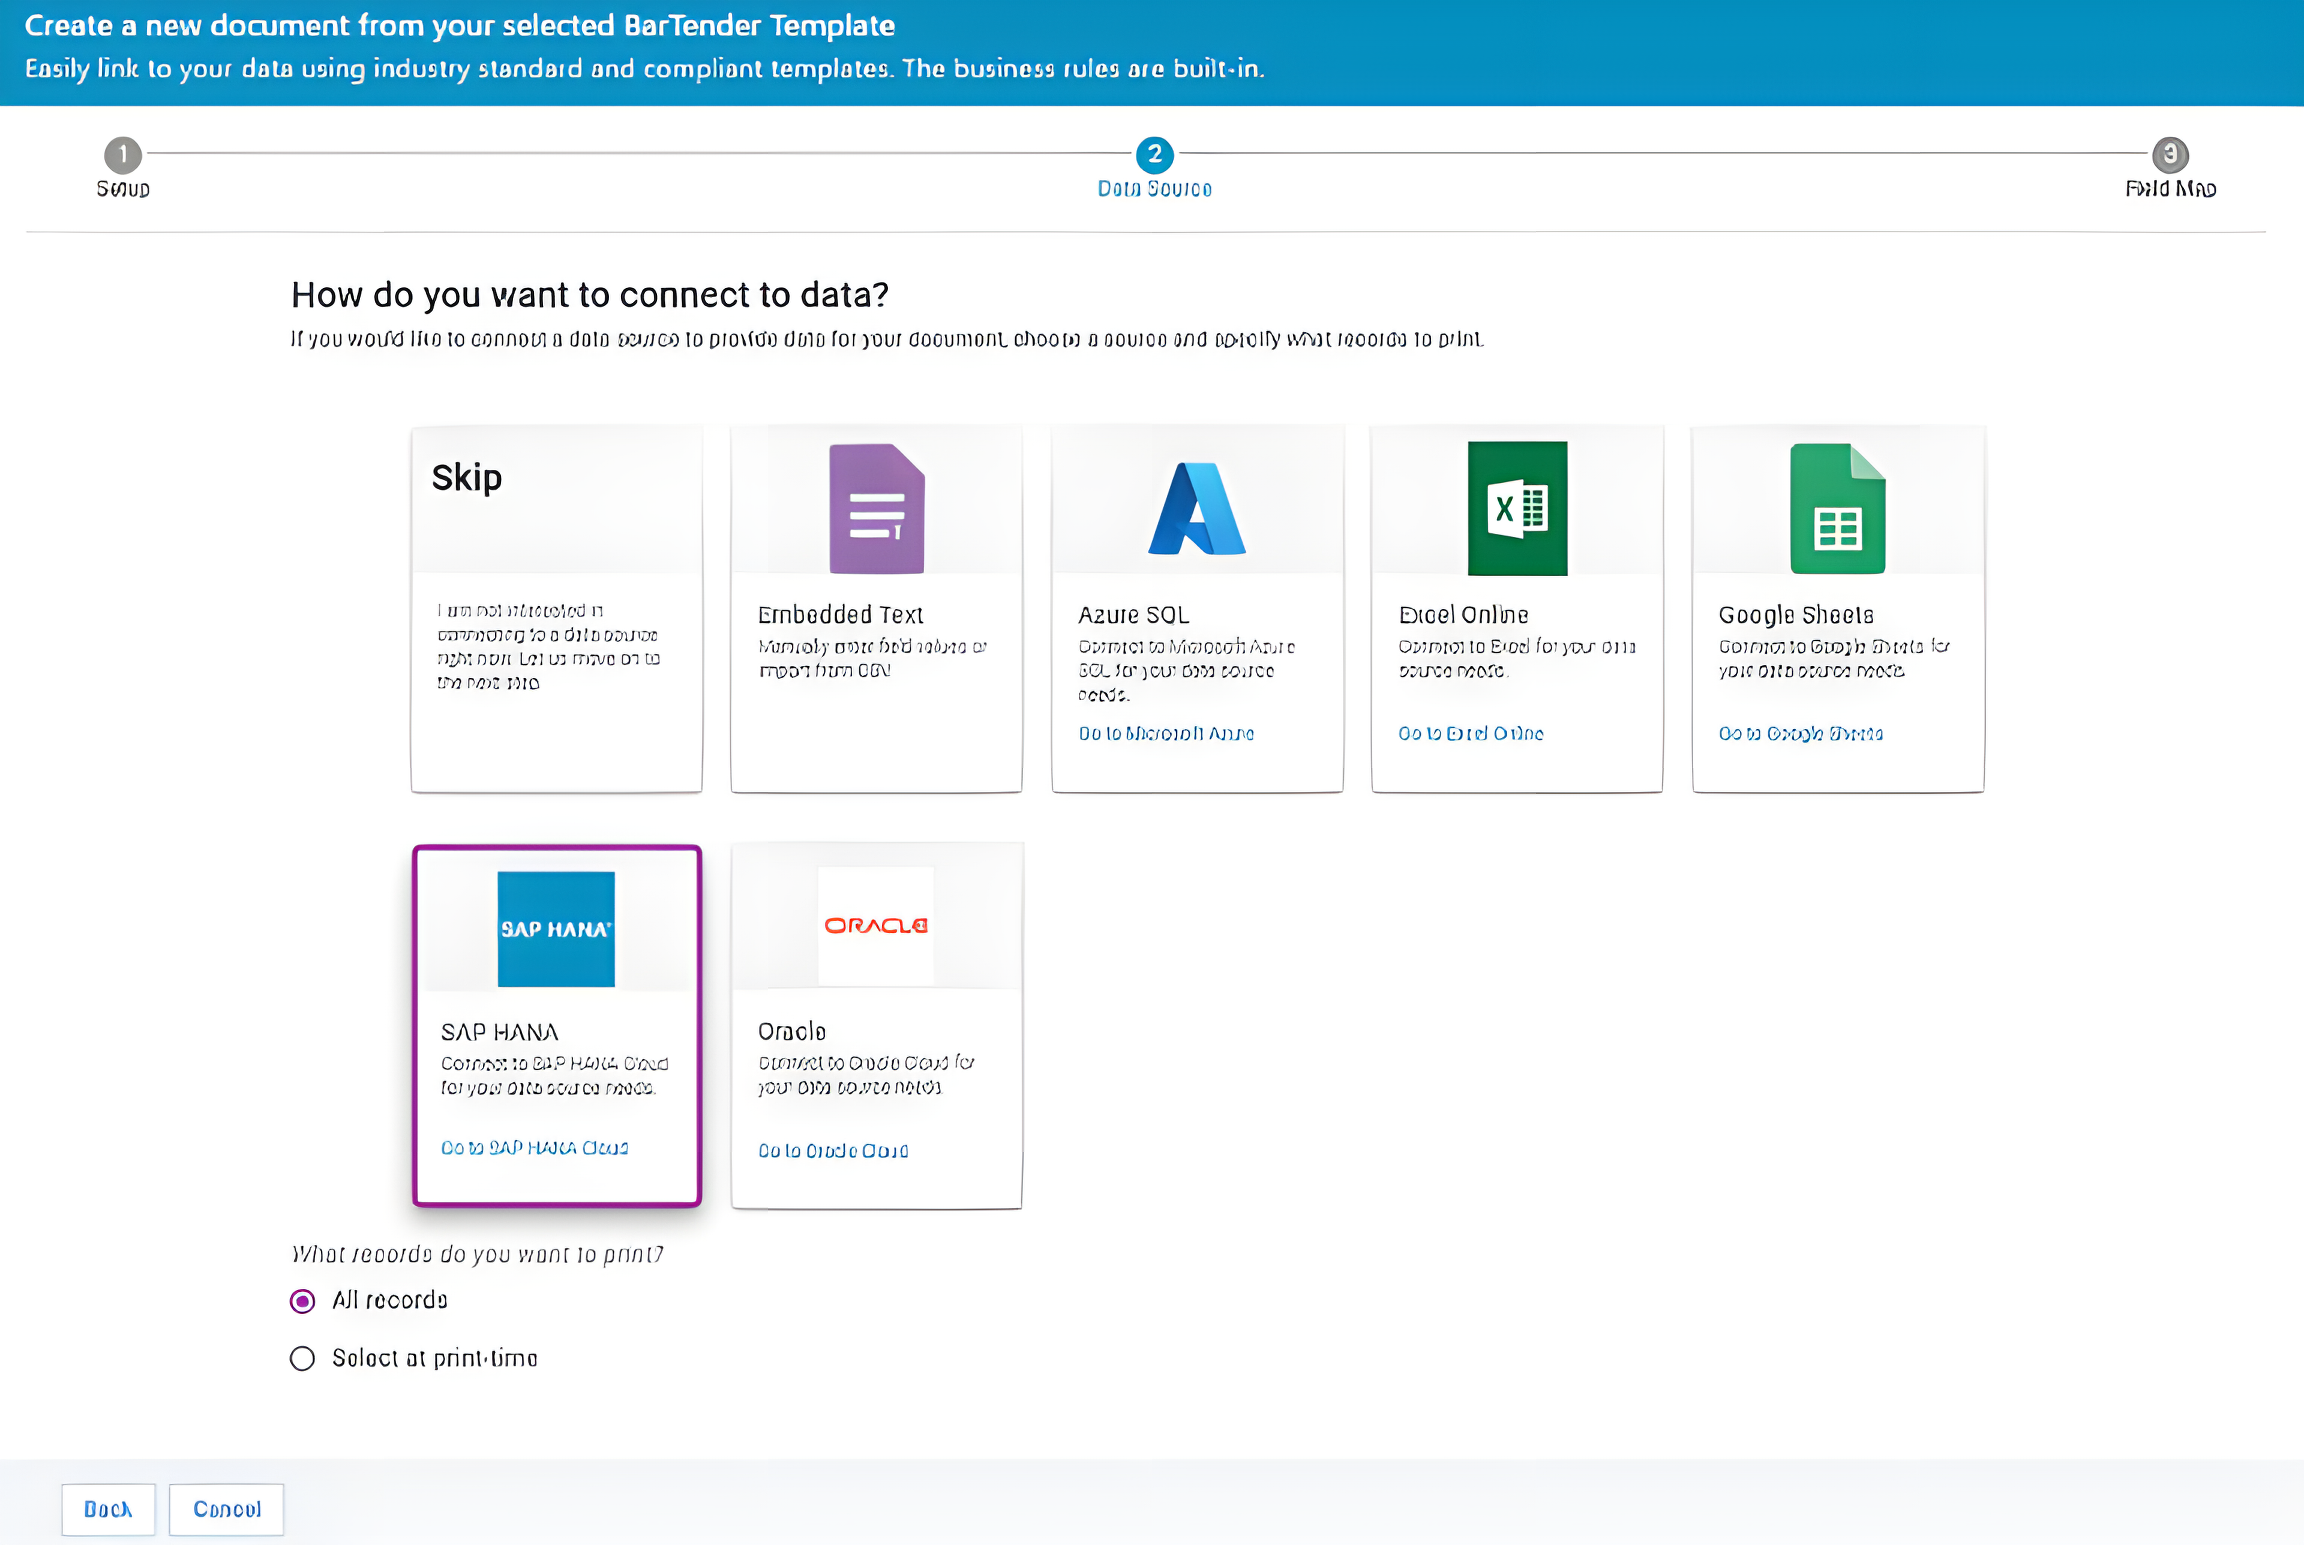Click the Skip data source card
Image resolution: width=2304 pixels, height=1545 pixels.
556,608
